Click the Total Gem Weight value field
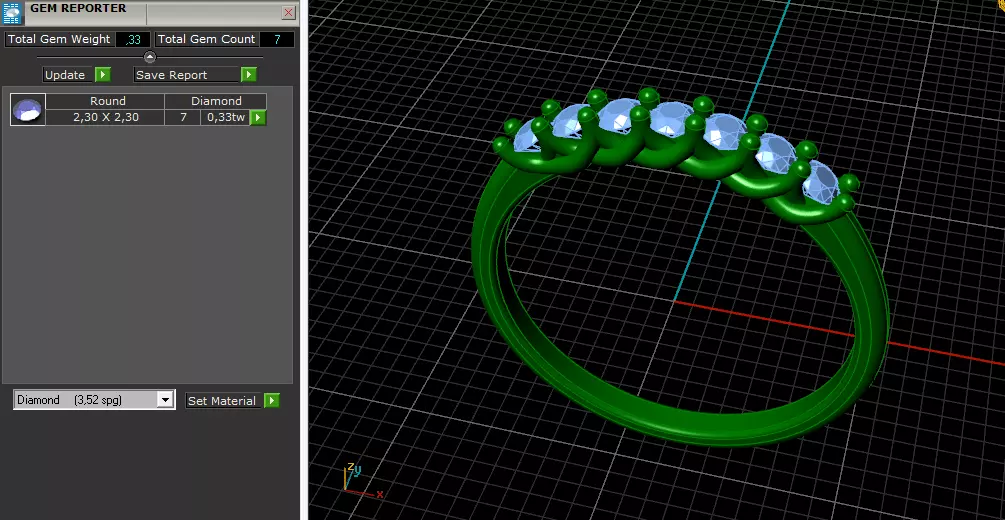This screenshot has height=520, width=1005. (x=133, y=39)
